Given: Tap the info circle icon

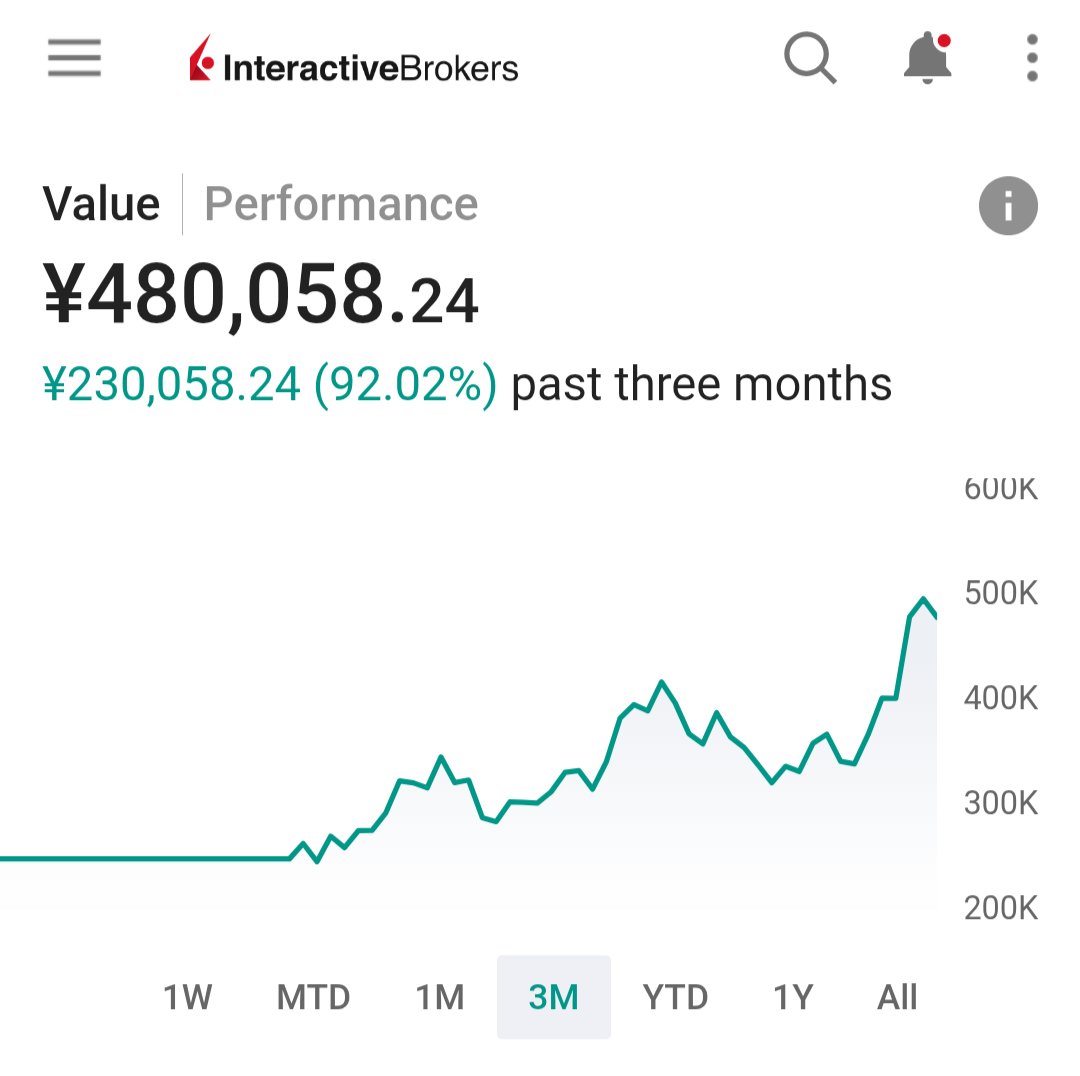Looking at the screenshot, I should pyautogui.click(x=1007, y=207).
